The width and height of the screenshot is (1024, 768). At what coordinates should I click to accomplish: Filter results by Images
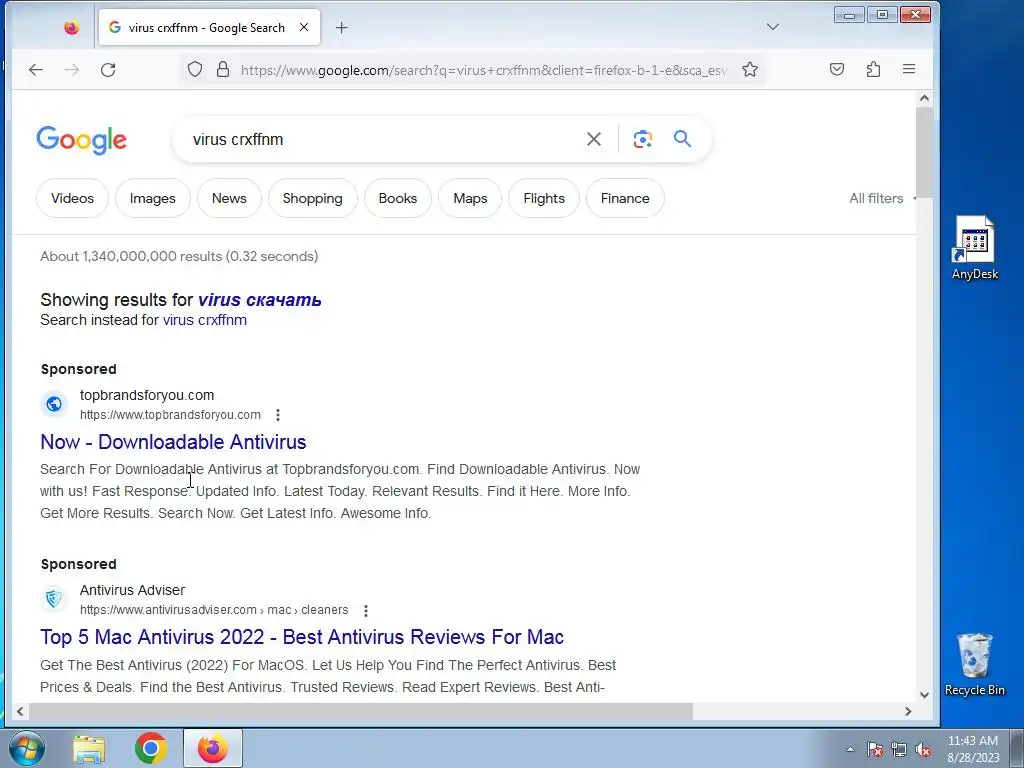(153, 198)
